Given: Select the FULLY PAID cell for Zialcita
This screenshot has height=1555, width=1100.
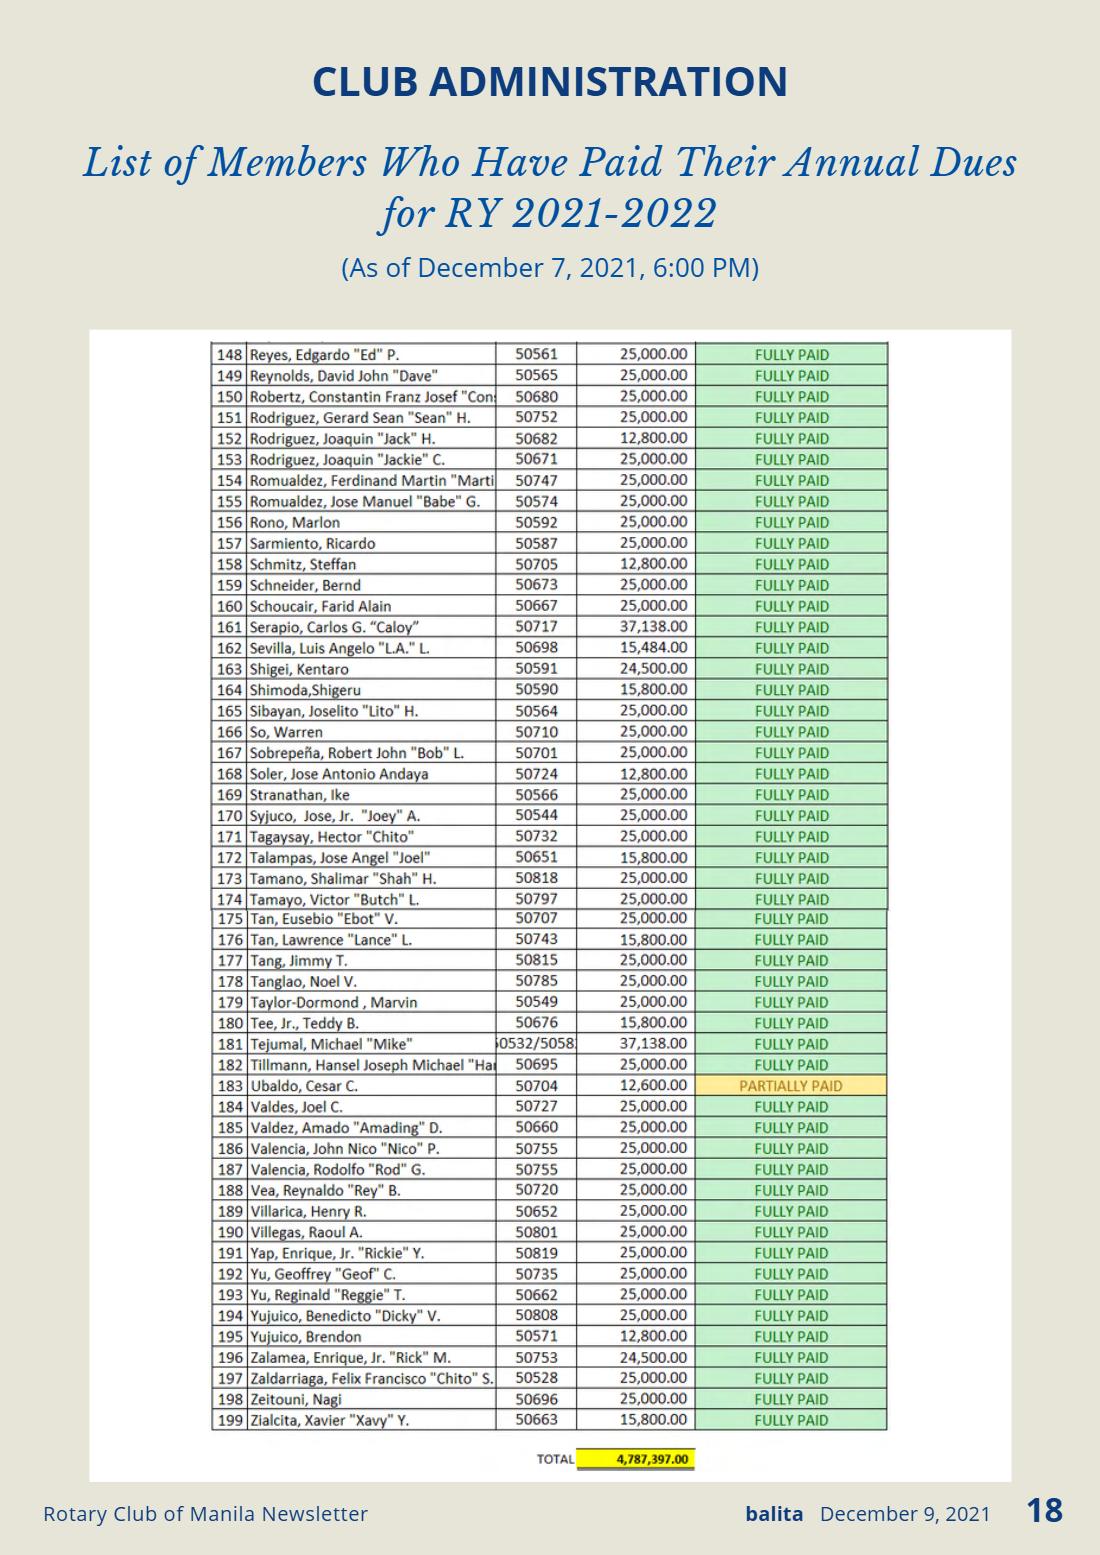Looking at the screenshot, I should [791, 1420].
